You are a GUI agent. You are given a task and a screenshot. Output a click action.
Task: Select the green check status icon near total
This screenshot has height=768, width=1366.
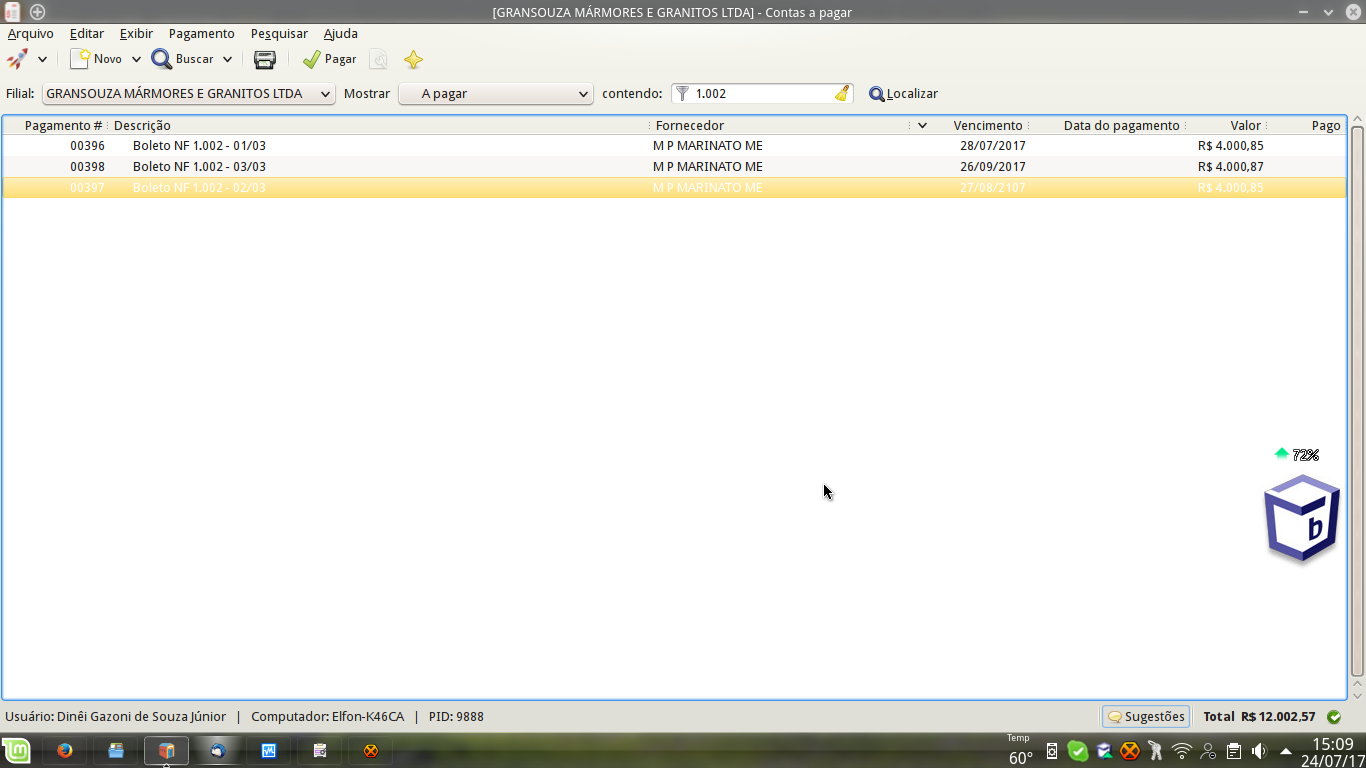[x=1333, y=716]
